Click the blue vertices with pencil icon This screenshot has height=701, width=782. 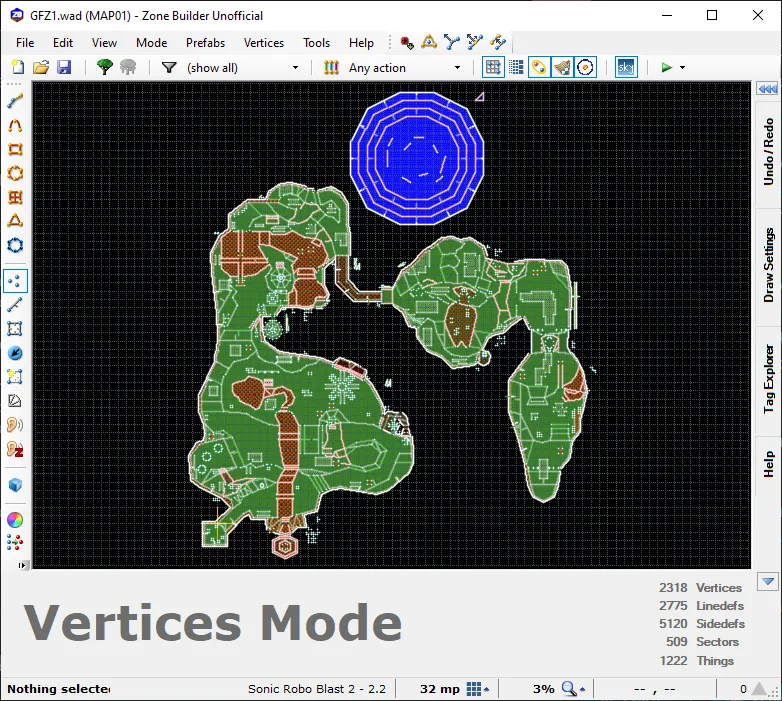[x=475, y=42]
